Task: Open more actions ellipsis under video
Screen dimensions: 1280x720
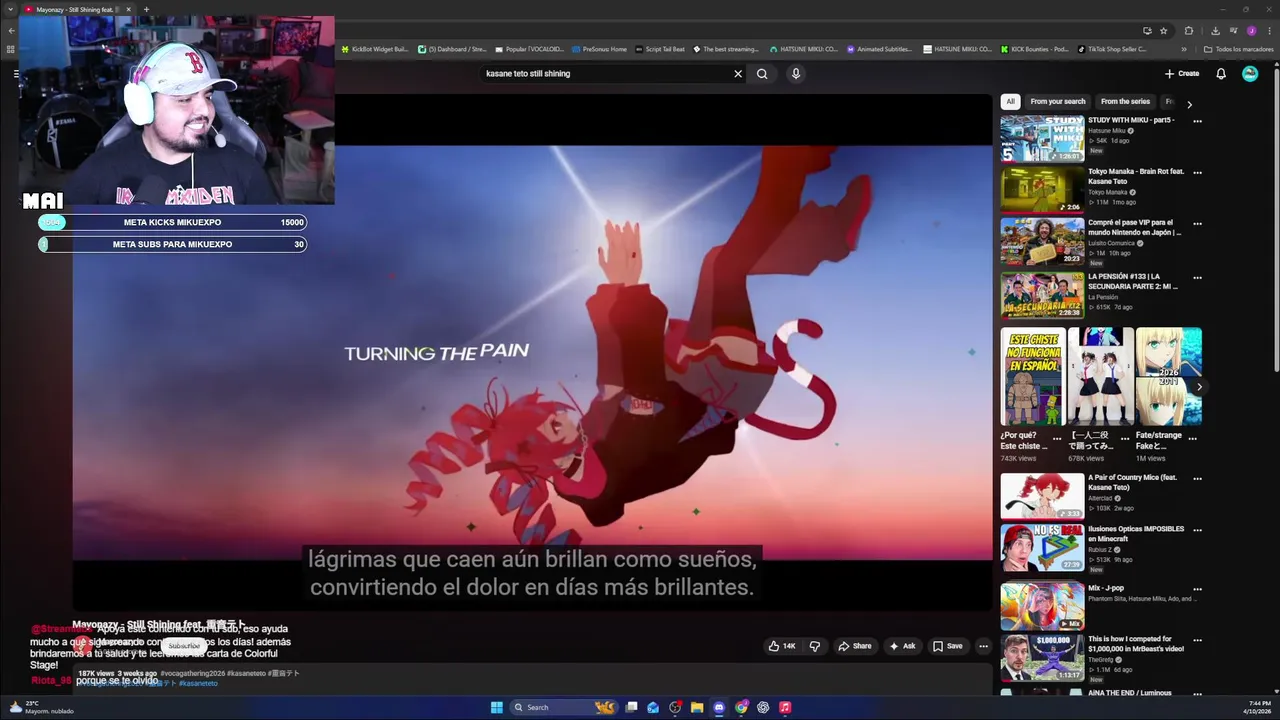Action: (x=983, y=646)
